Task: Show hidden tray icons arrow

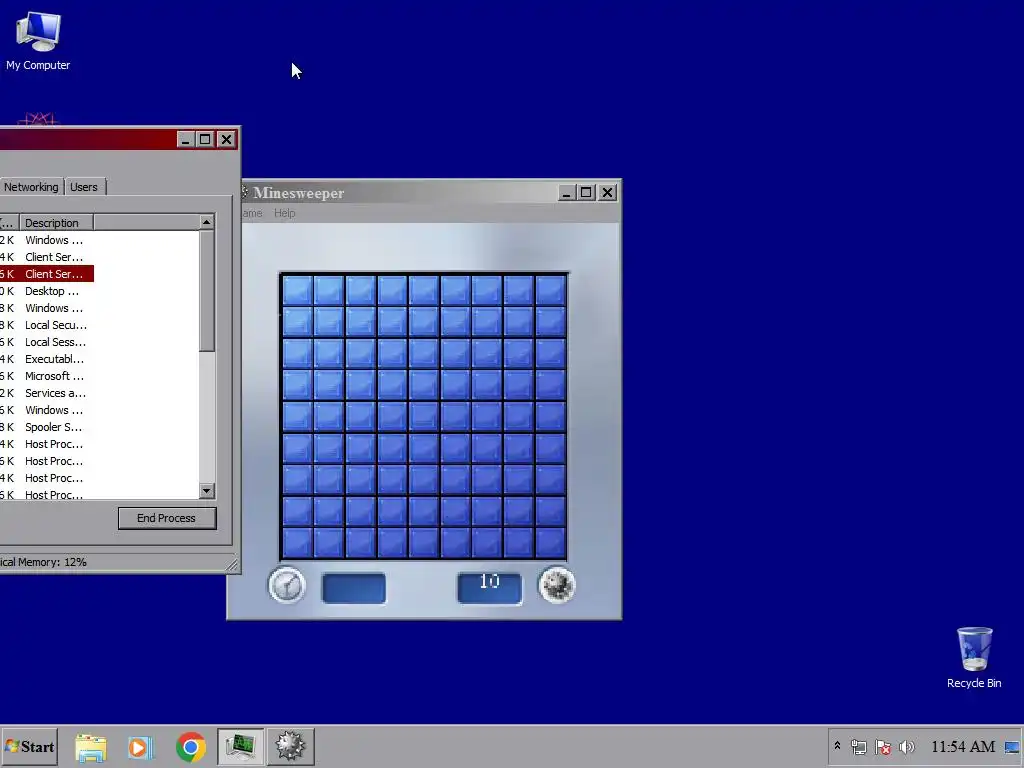Action: pyautogui.click(x=837, y=746)
